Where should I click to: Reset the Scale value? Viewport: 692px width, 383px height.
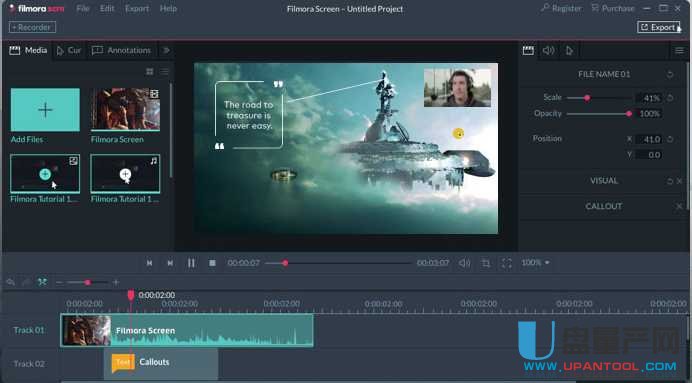click(670, 98)
